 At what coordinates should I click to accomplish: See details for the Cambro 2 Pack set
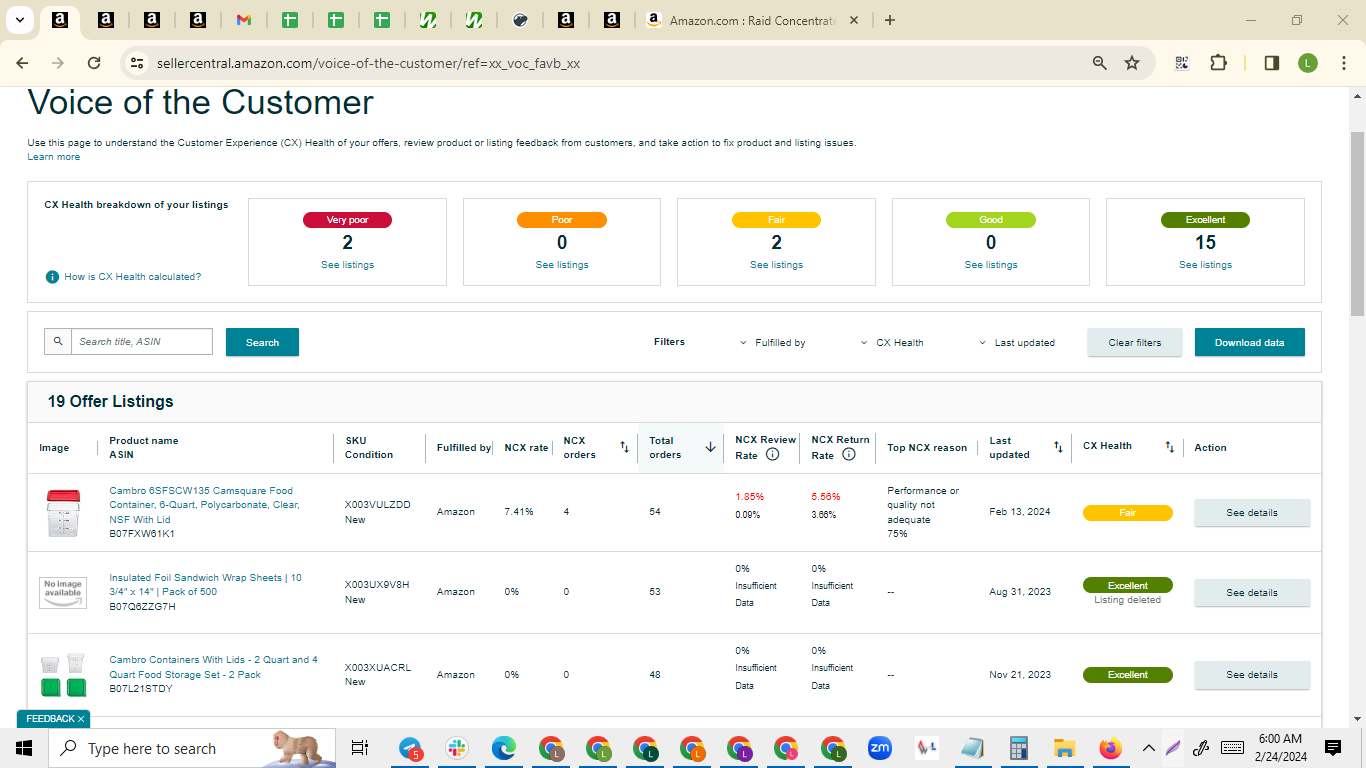coord(1252,675)
